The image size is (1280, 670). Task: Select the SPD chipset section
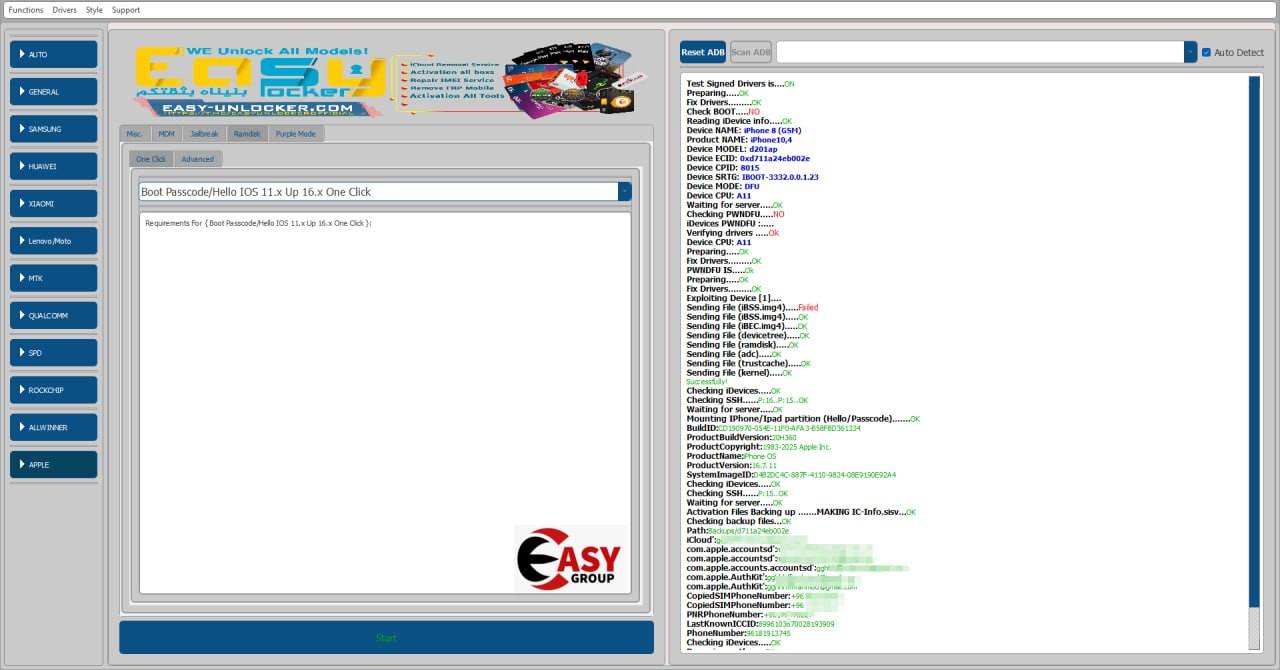54,353
